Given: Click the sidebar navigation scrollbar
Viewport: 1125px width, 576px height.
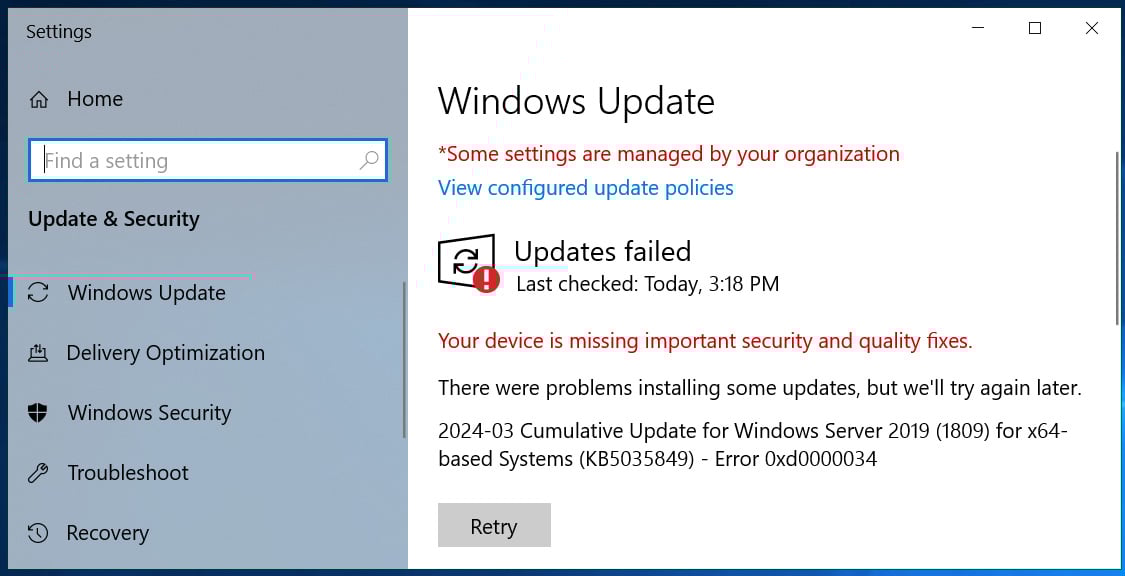Looking at the screenshot, I should (x=404, y=360).
